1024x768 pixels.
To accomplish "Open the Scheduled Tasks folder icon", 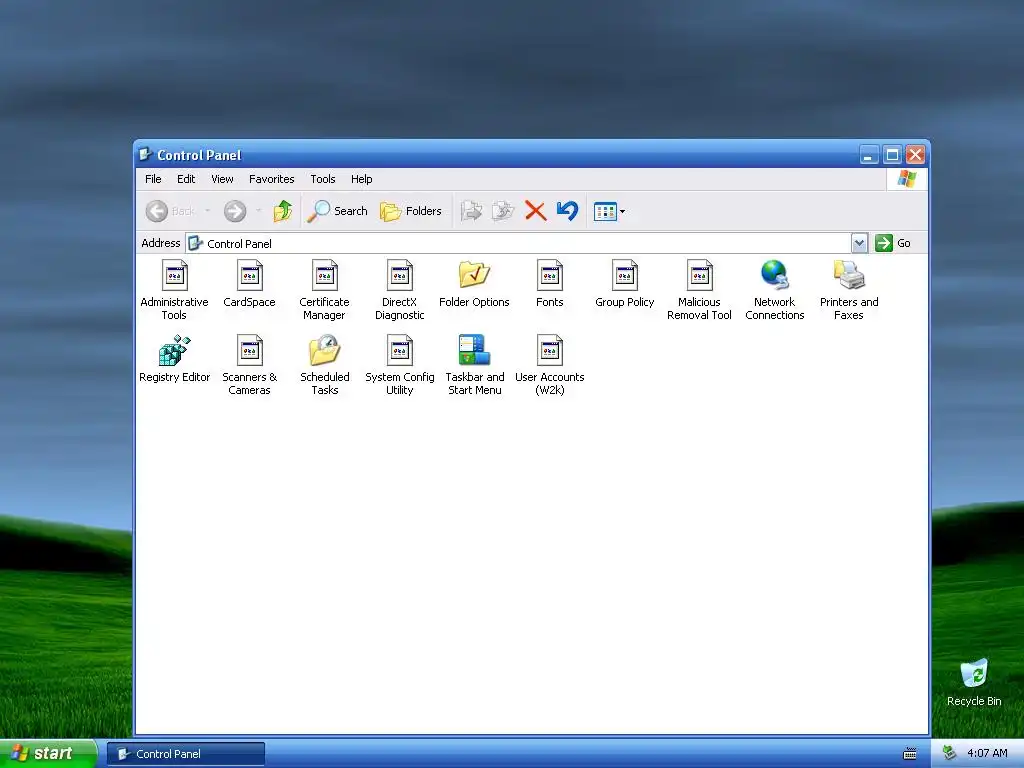I will (x=325, y=350).
